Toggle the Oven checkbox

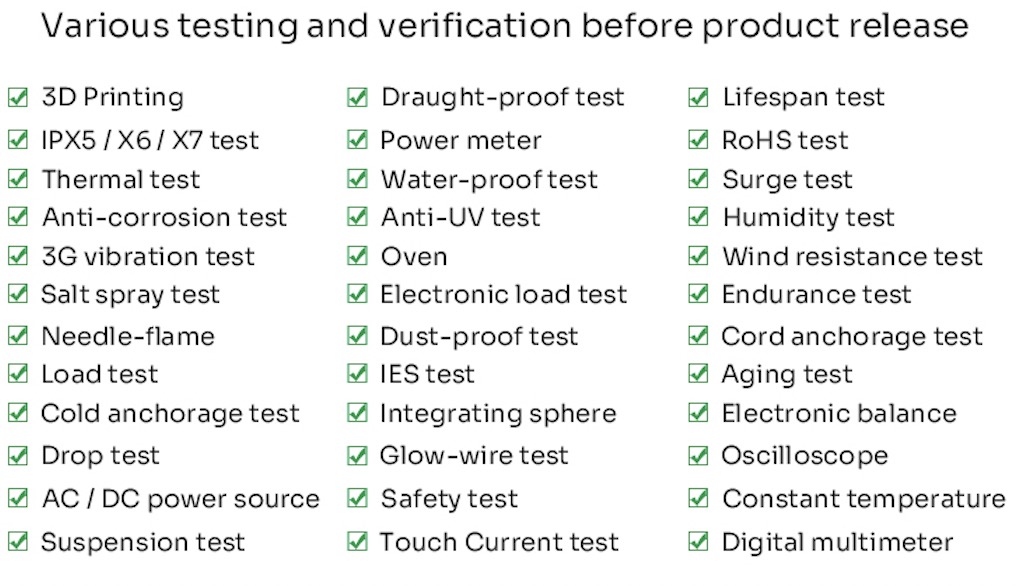pos(357,256)
